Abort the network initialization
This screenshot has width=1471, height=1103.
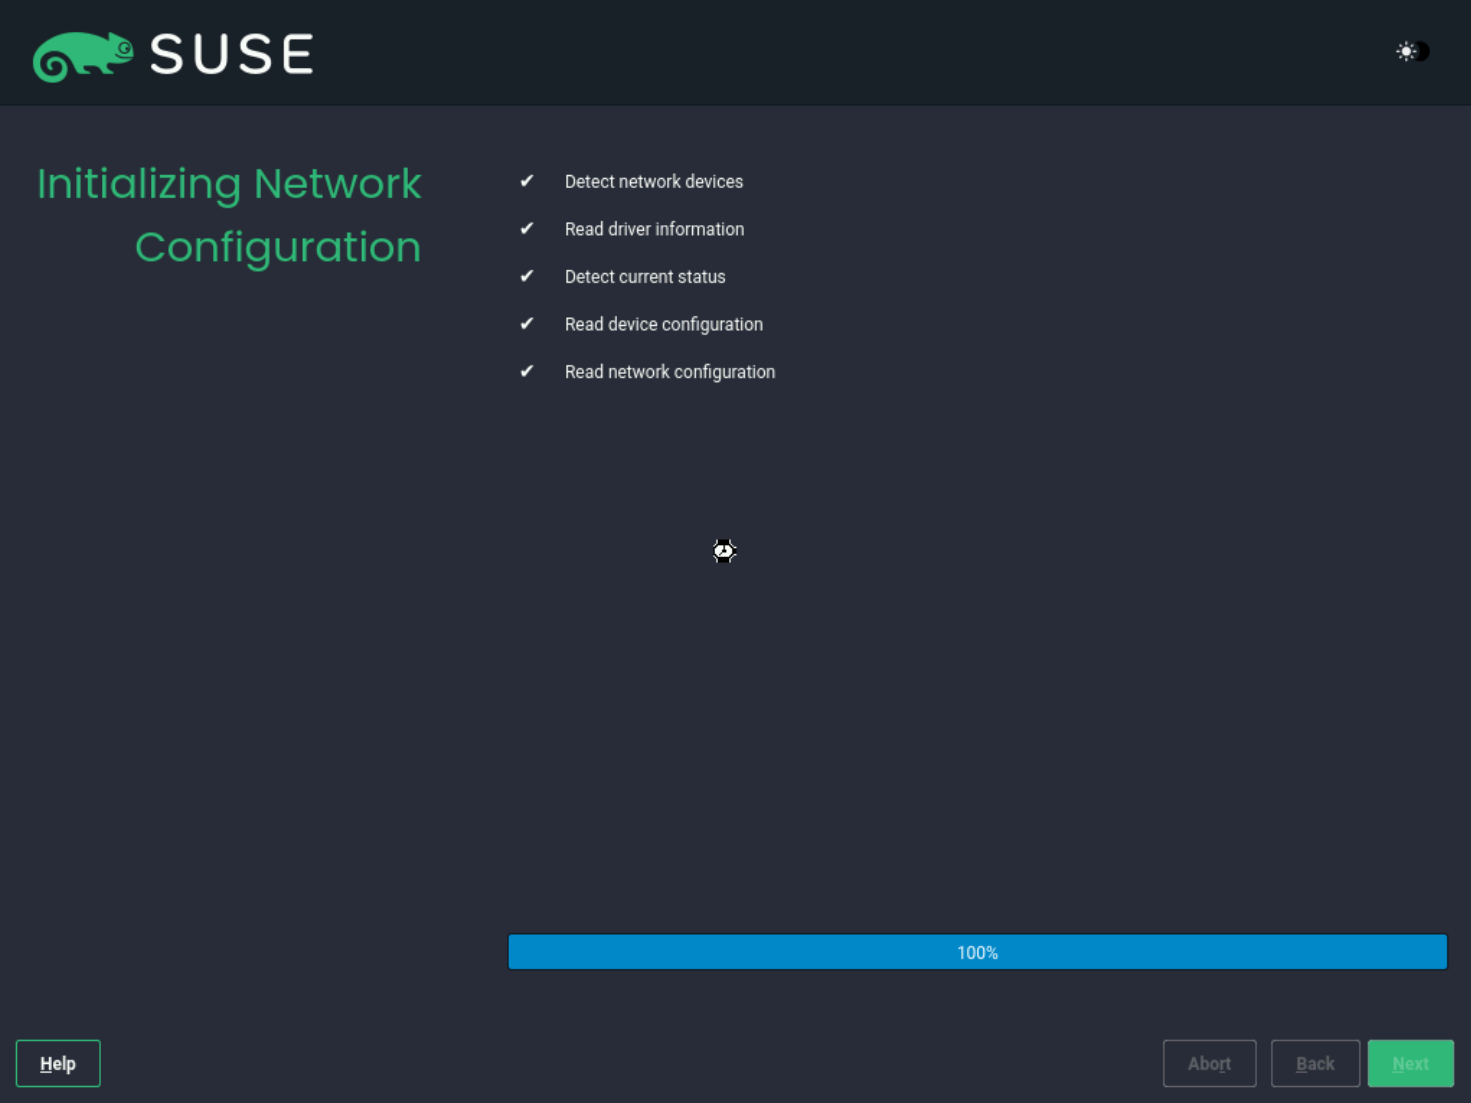tap(1209, 1063)
